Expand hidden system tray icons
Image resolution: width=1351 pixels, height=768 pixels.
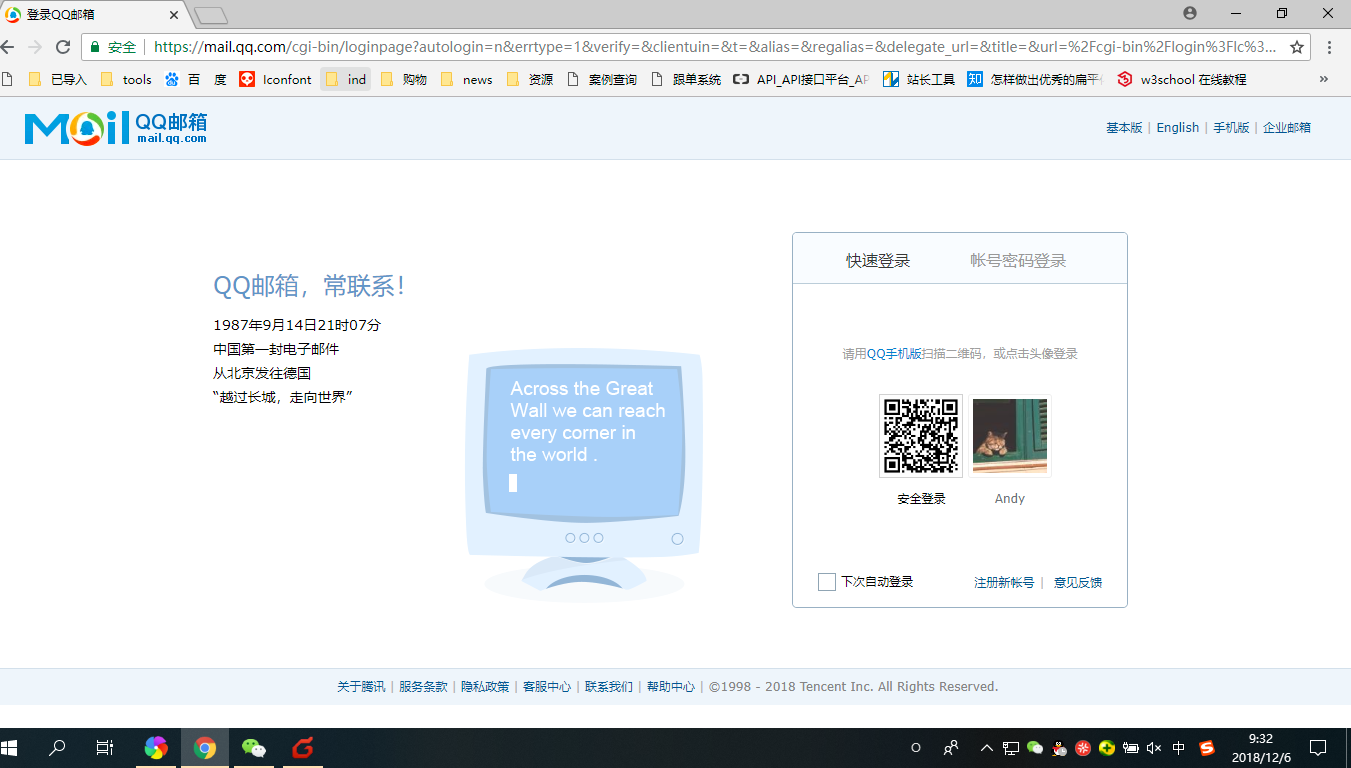click(x=987, y=748)
